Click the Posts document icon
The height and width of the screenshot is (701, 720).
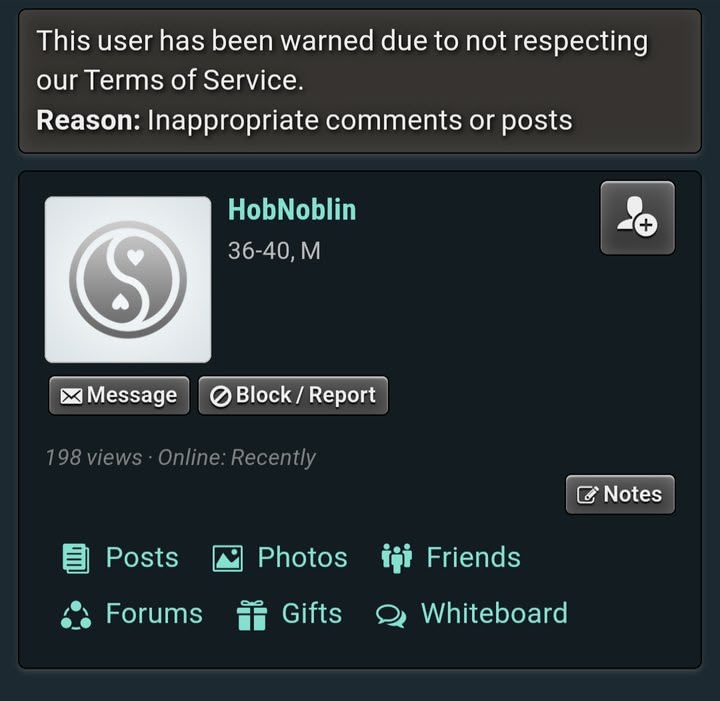tap(76, 558)
